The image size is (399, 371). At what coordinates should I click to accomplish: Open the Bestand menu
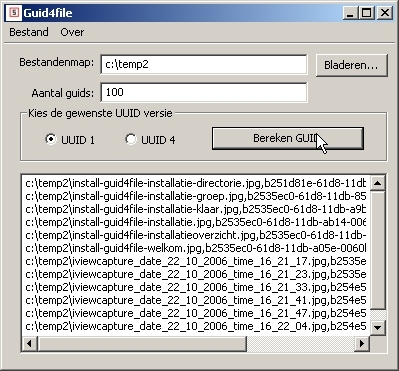[29, 32]
